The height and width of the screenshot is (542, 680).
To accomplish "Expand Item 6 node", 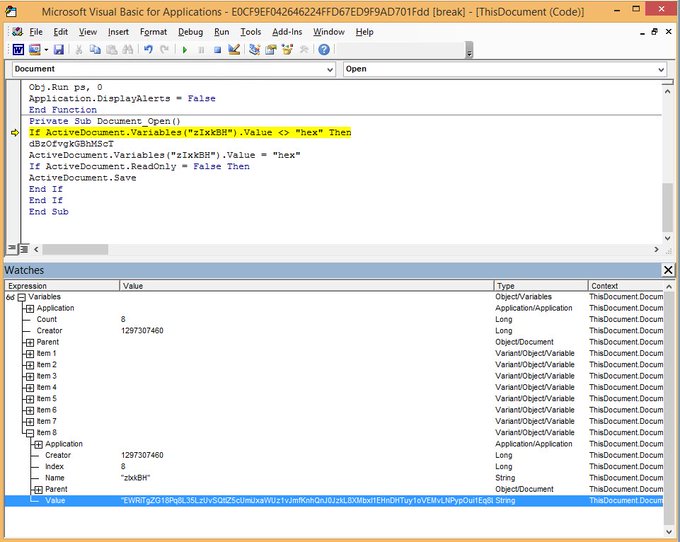I will pos(29,410).
